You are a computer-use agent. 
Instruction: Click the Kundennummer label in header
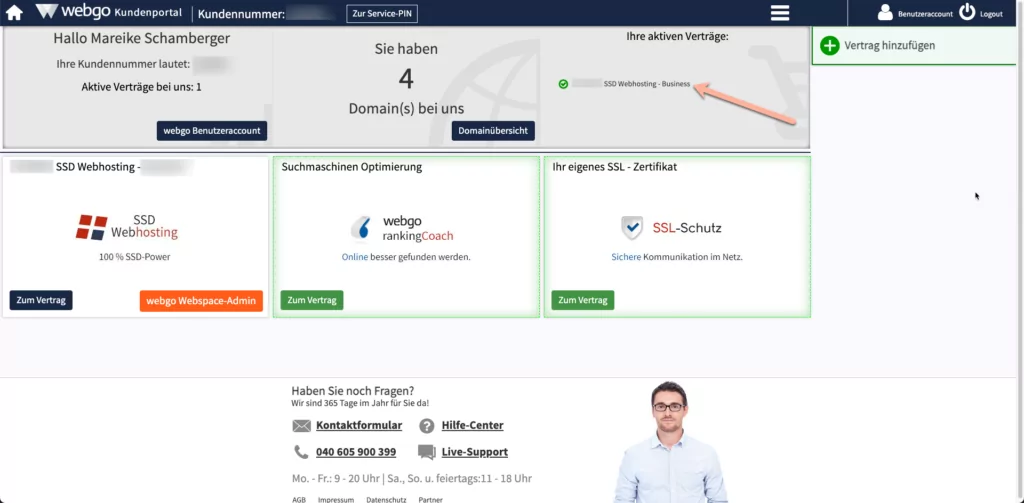click(241, 14)
